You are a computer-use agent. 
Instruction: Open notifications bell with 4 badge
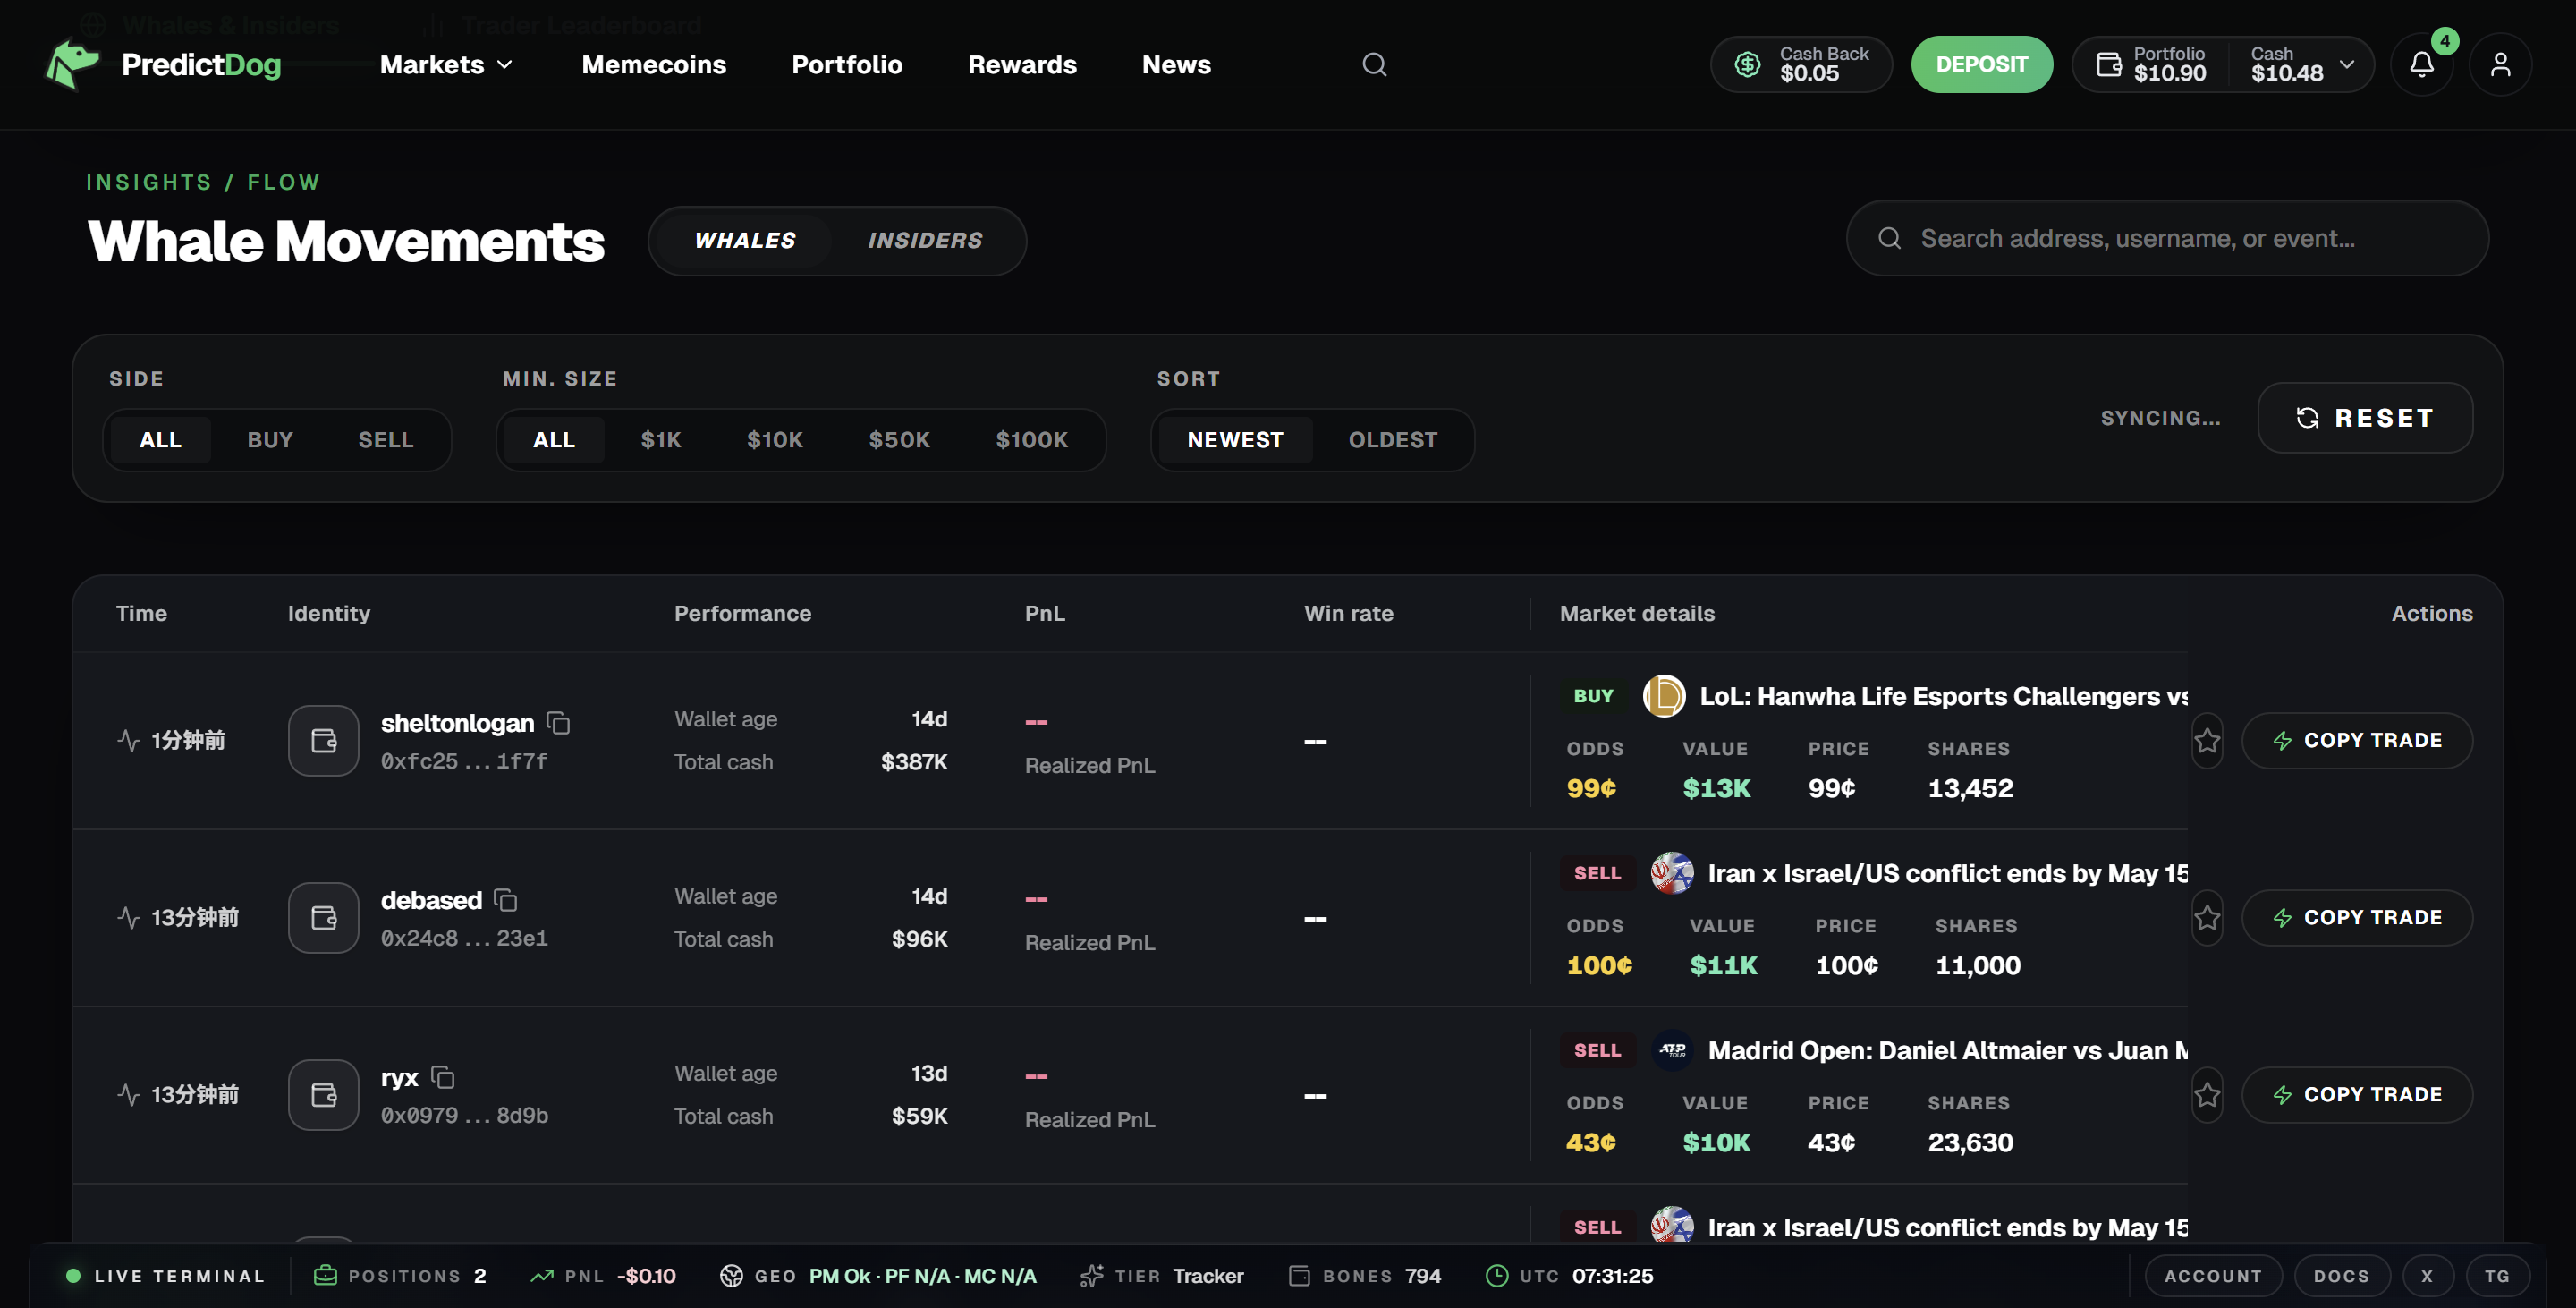click(2422, 65)
